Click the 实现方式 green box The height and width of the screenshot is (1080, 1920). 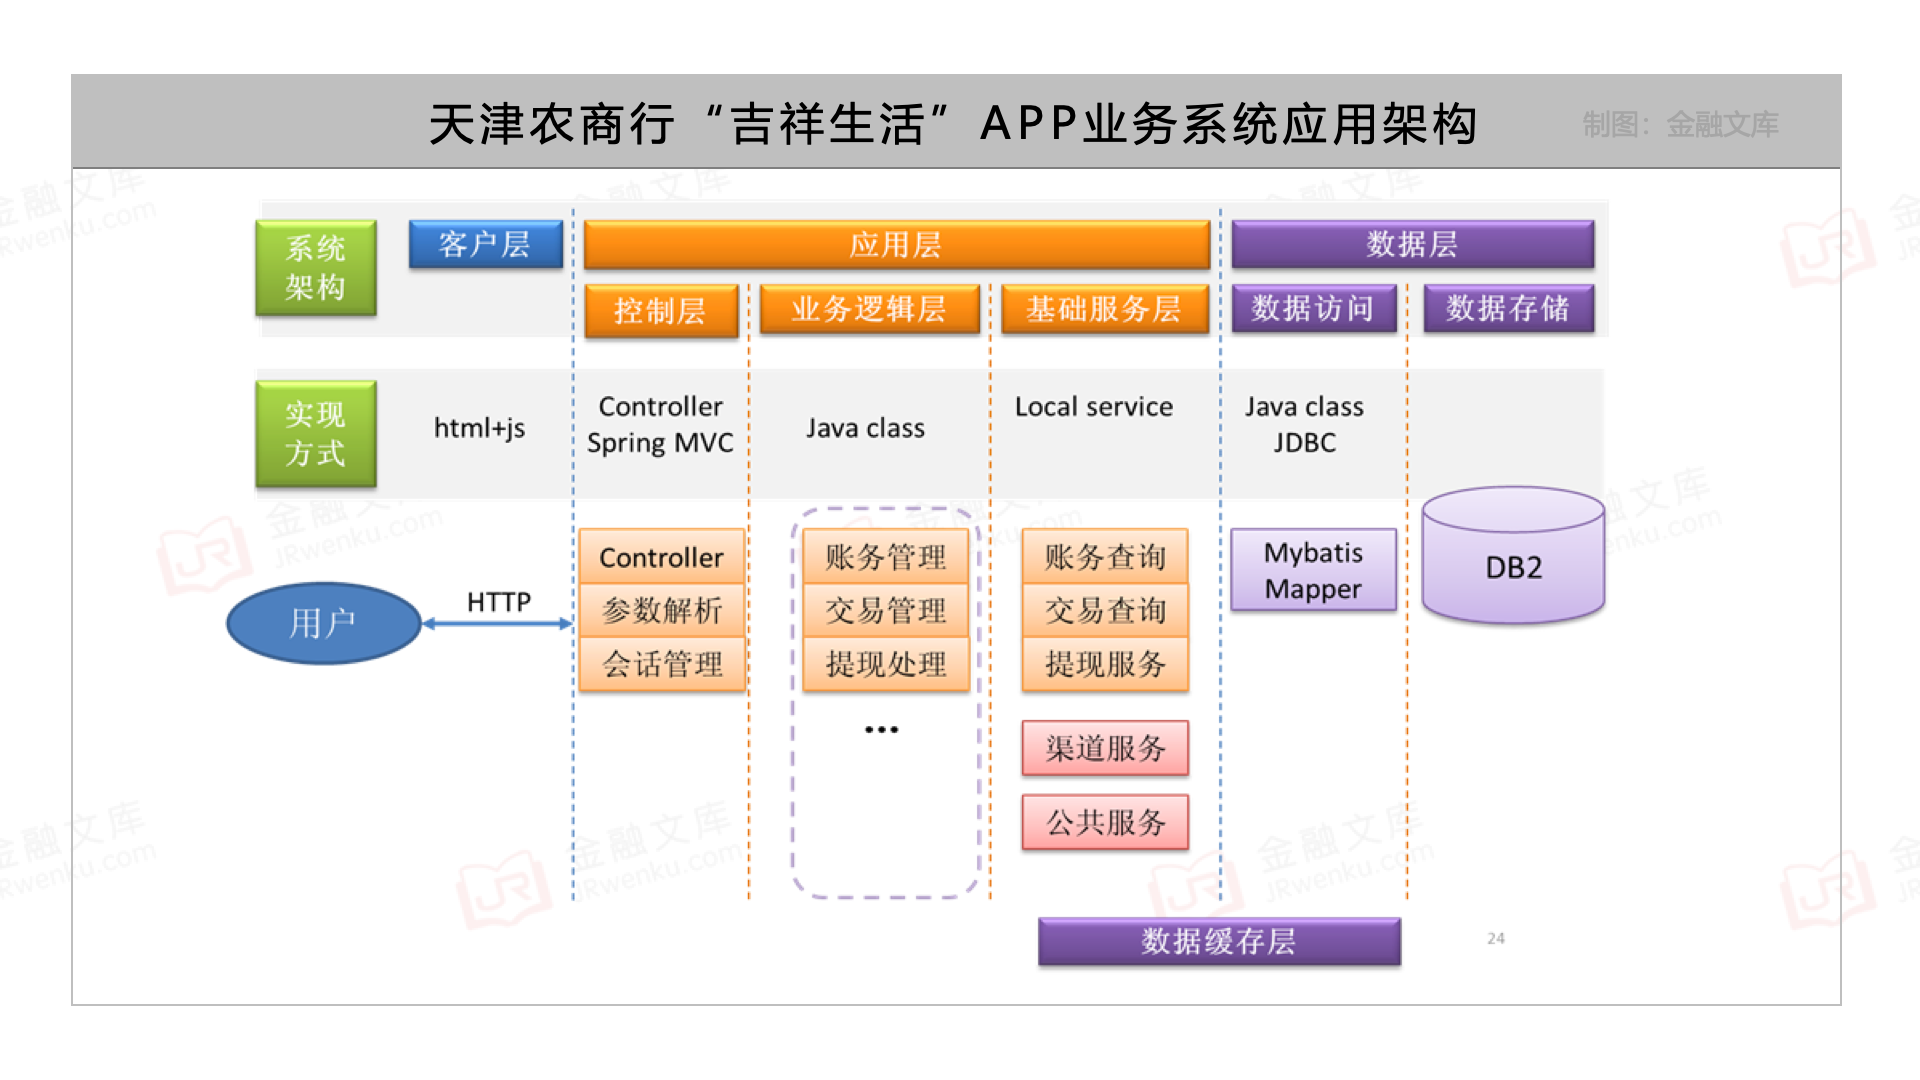coord(316,434)
